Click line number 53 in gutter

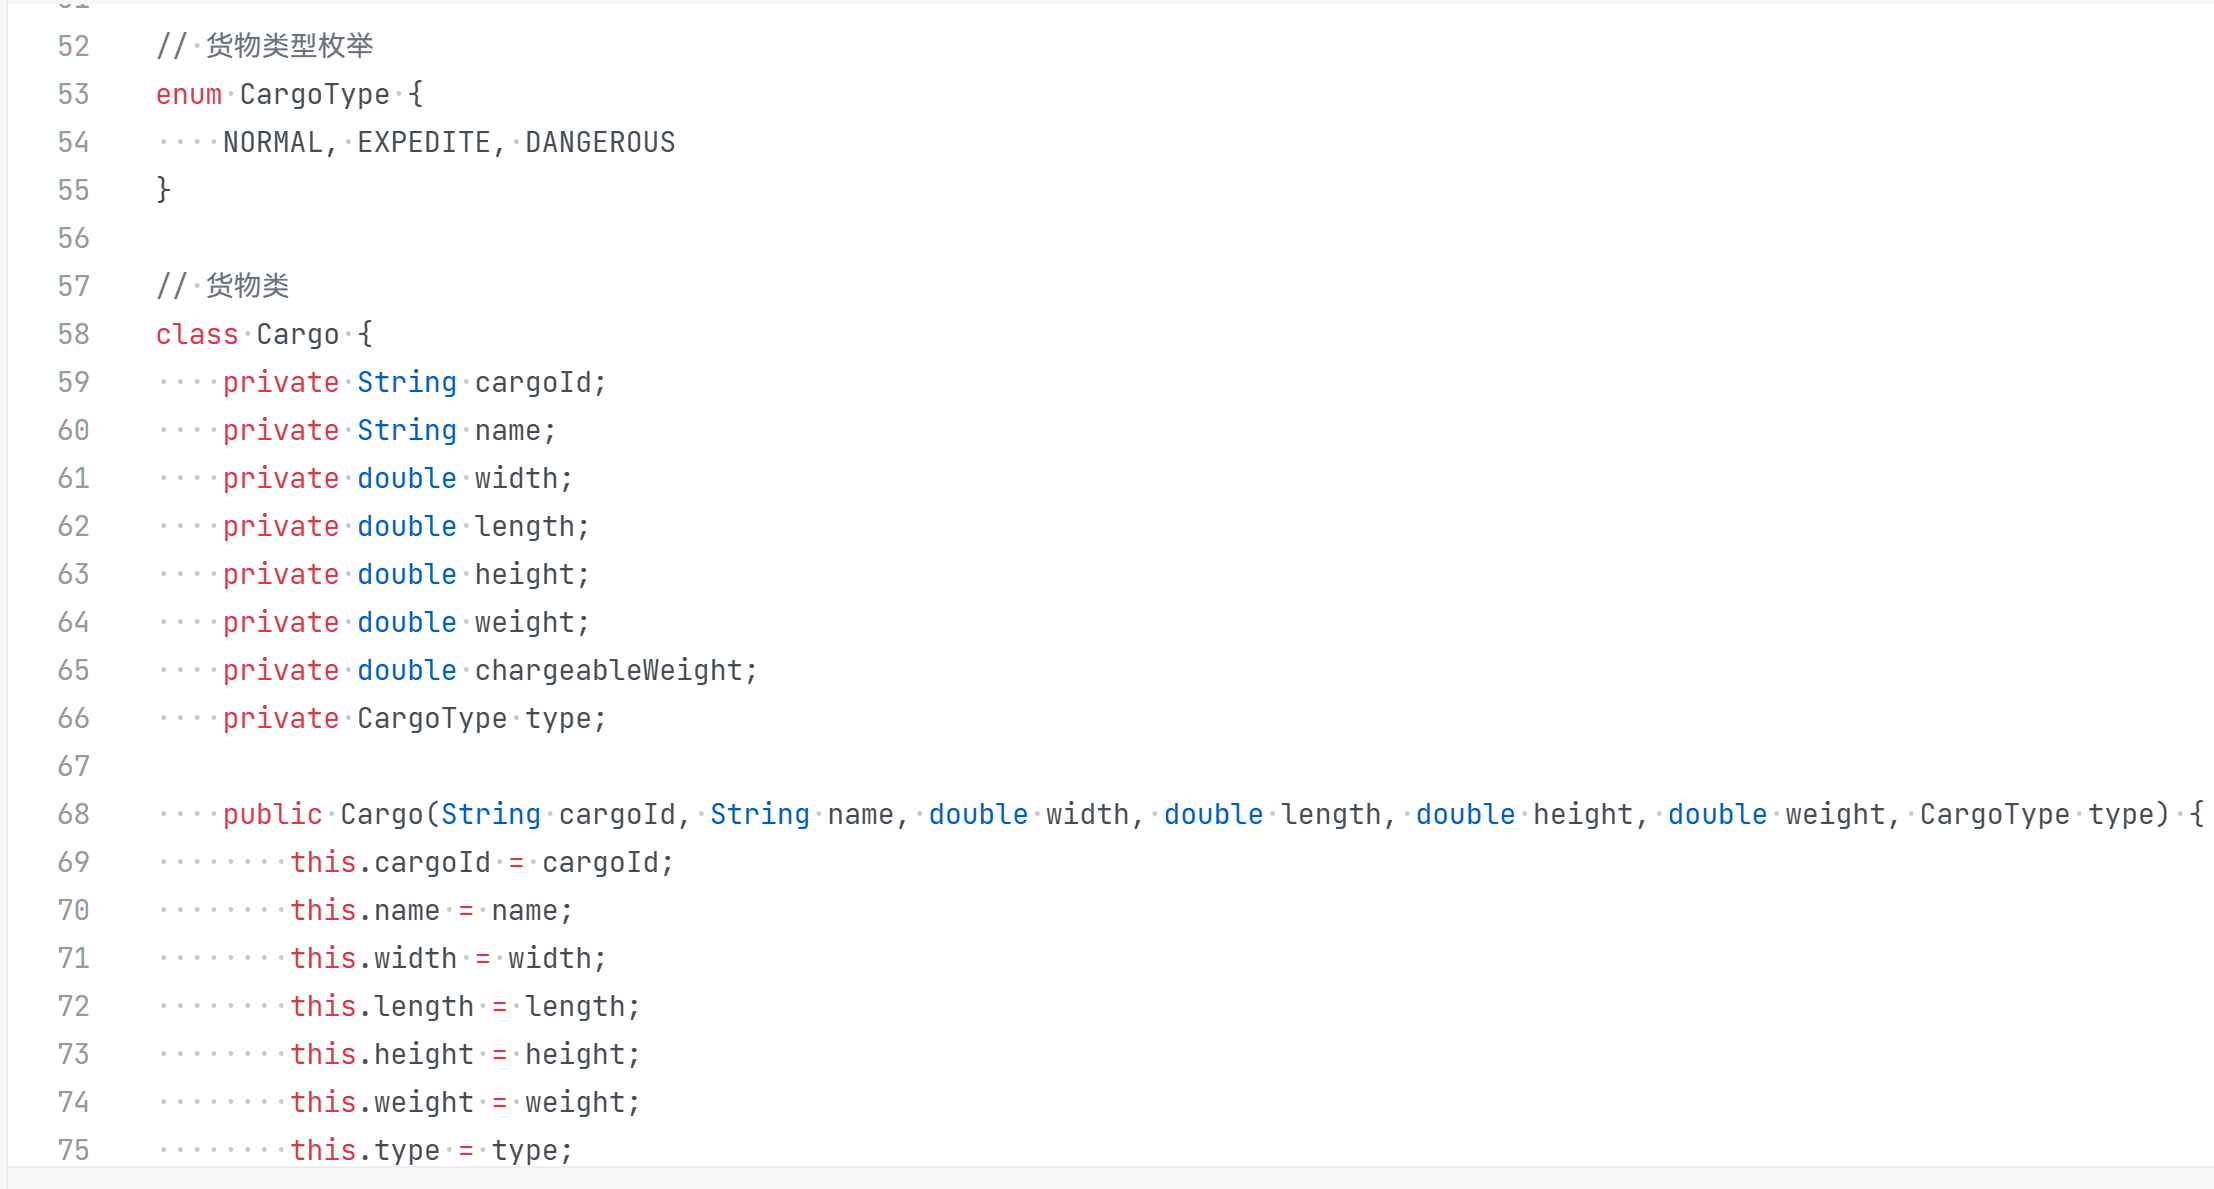pos(73,94)
